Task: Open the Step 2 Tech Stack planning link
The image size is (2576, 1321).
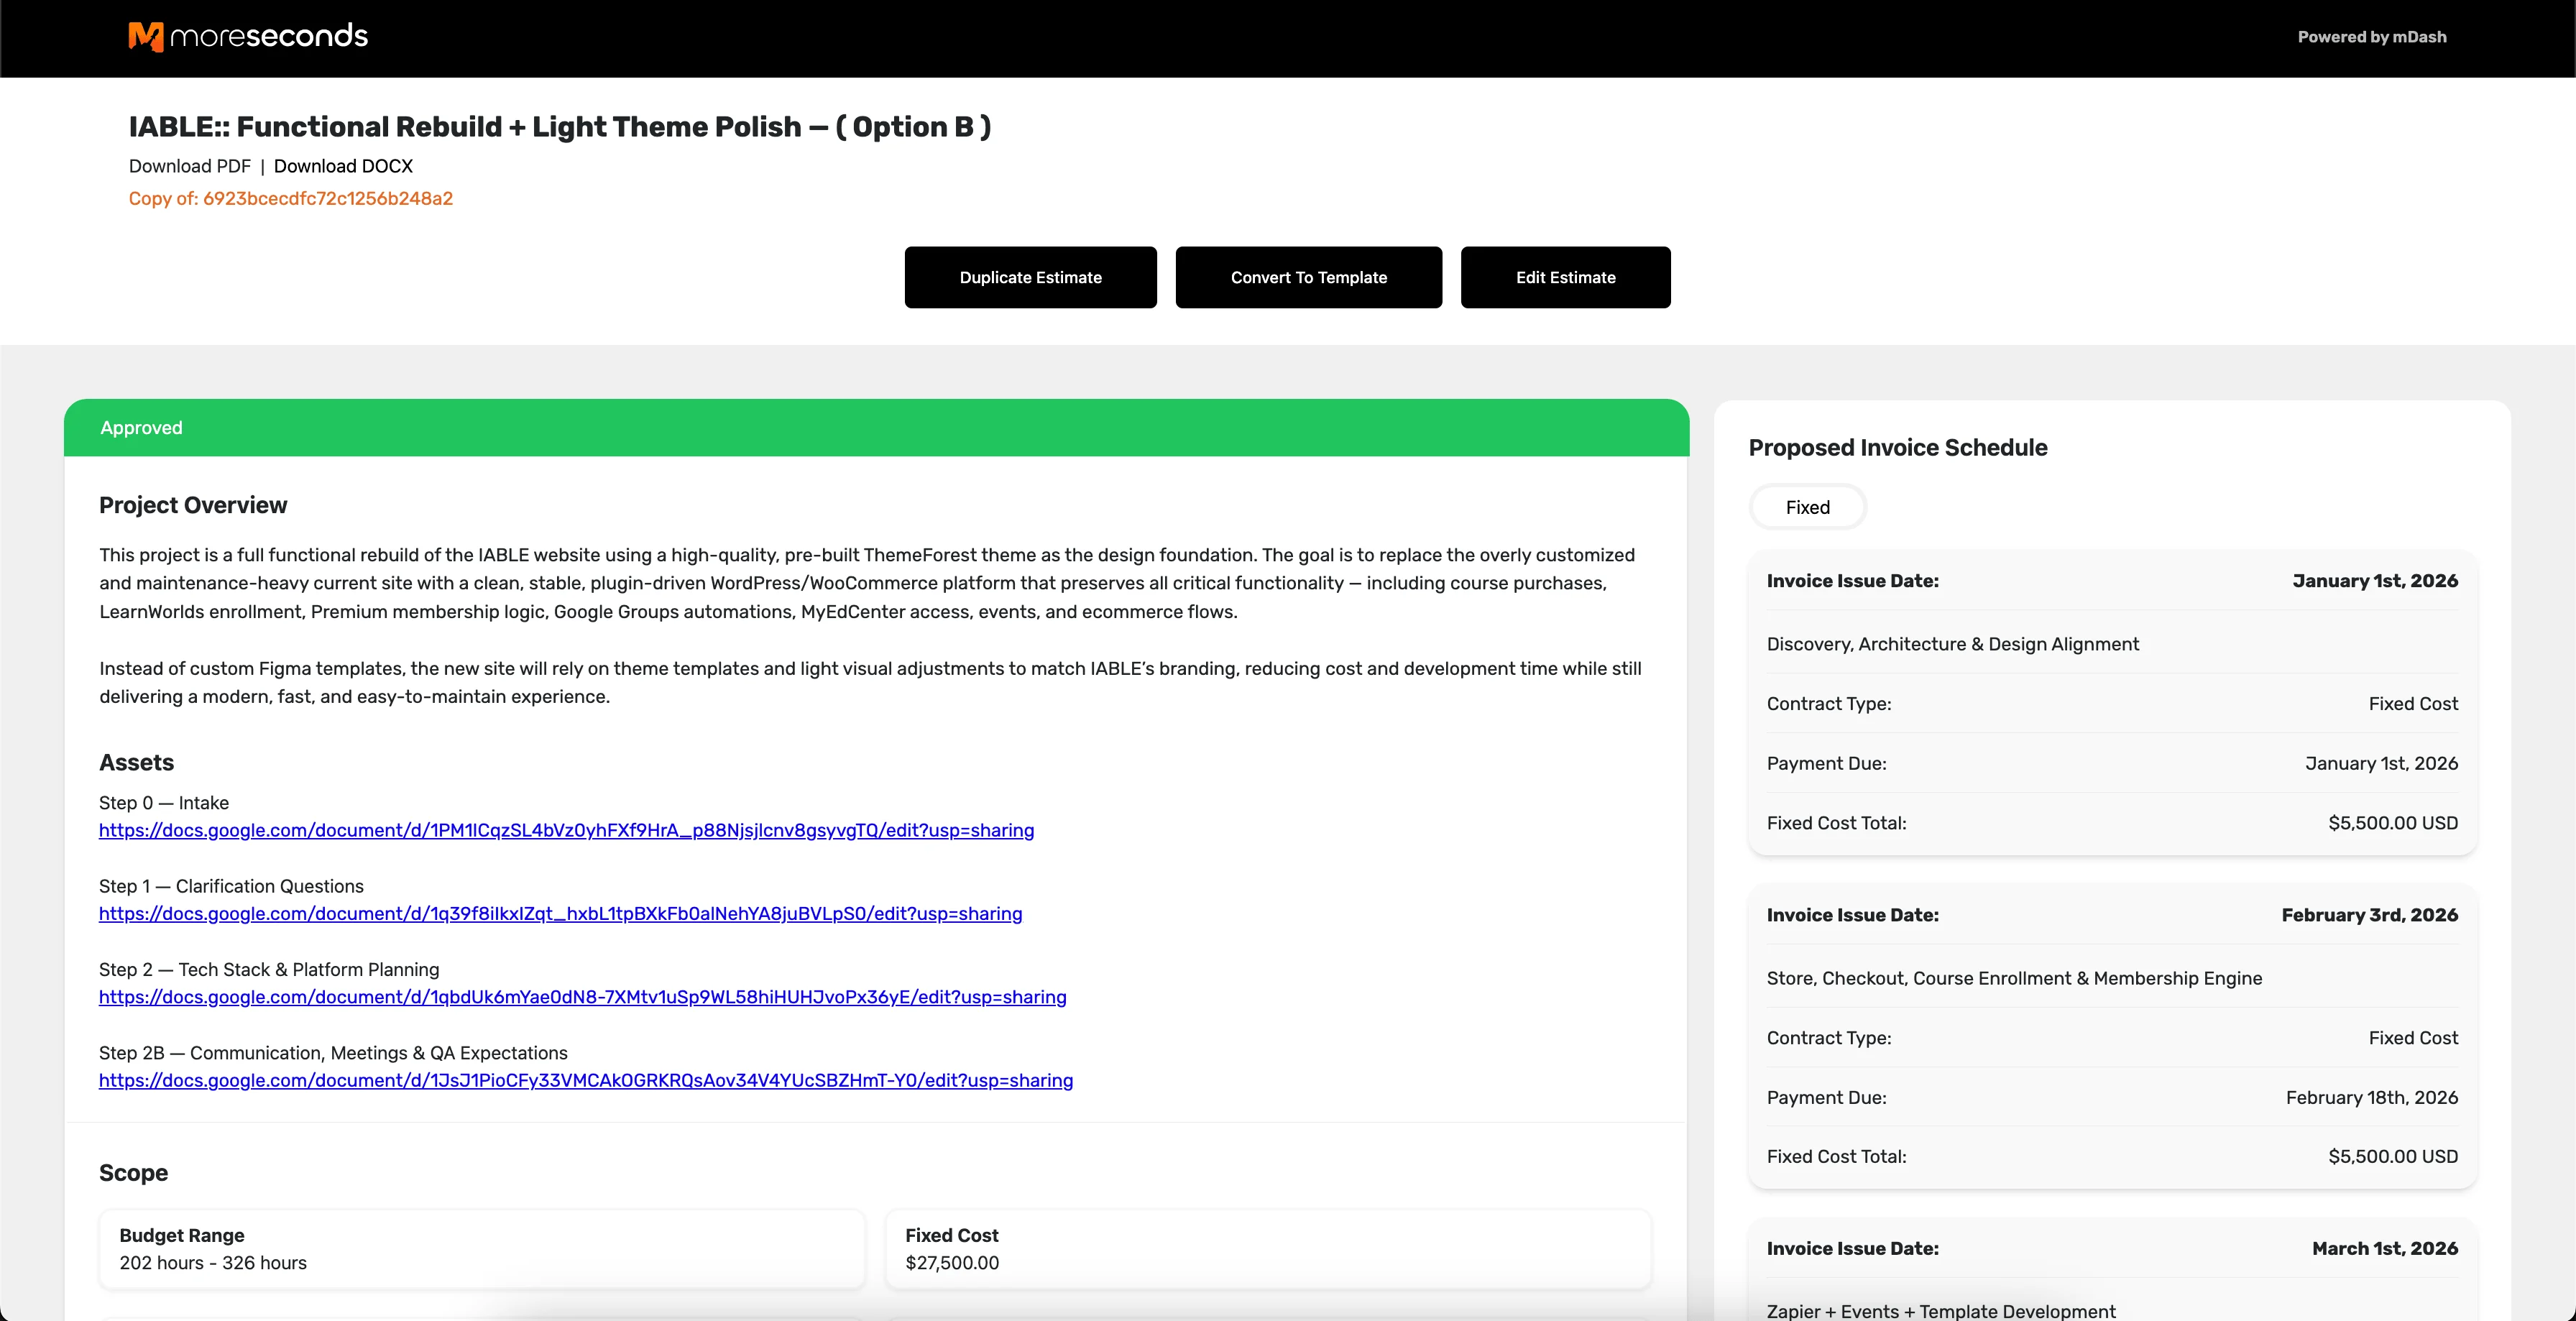Action: tap(582, 997)
